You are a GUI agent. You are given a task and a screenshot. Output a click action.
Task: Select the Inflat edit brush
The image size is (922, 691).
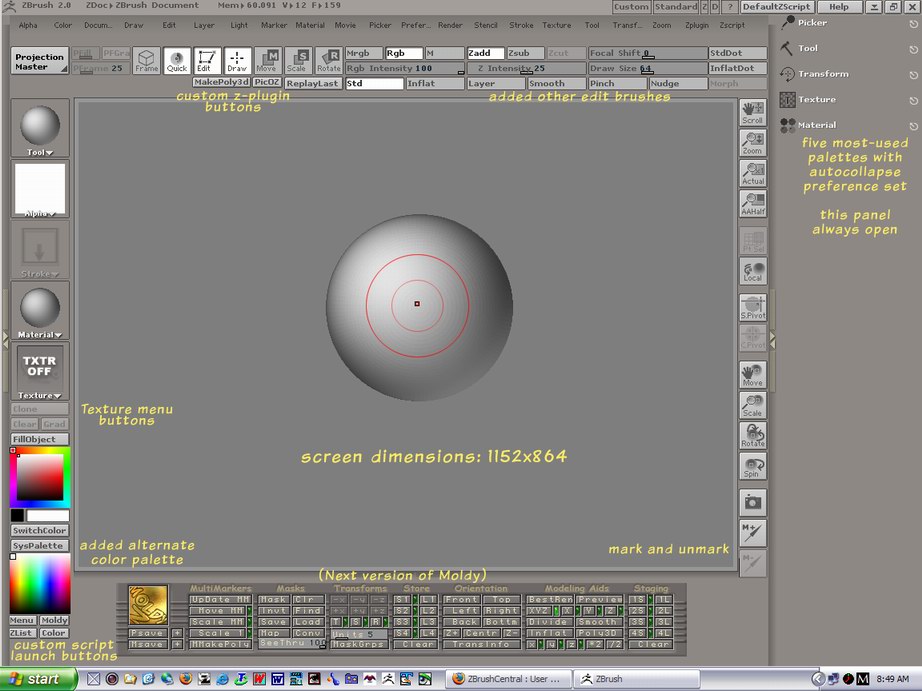(x=435, y=84)
